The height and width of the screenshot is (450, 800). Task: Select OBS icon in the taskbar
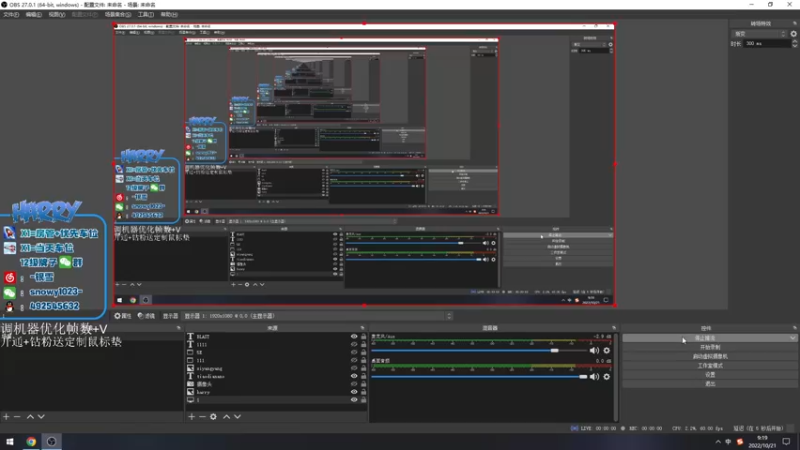tap(52, 441)
